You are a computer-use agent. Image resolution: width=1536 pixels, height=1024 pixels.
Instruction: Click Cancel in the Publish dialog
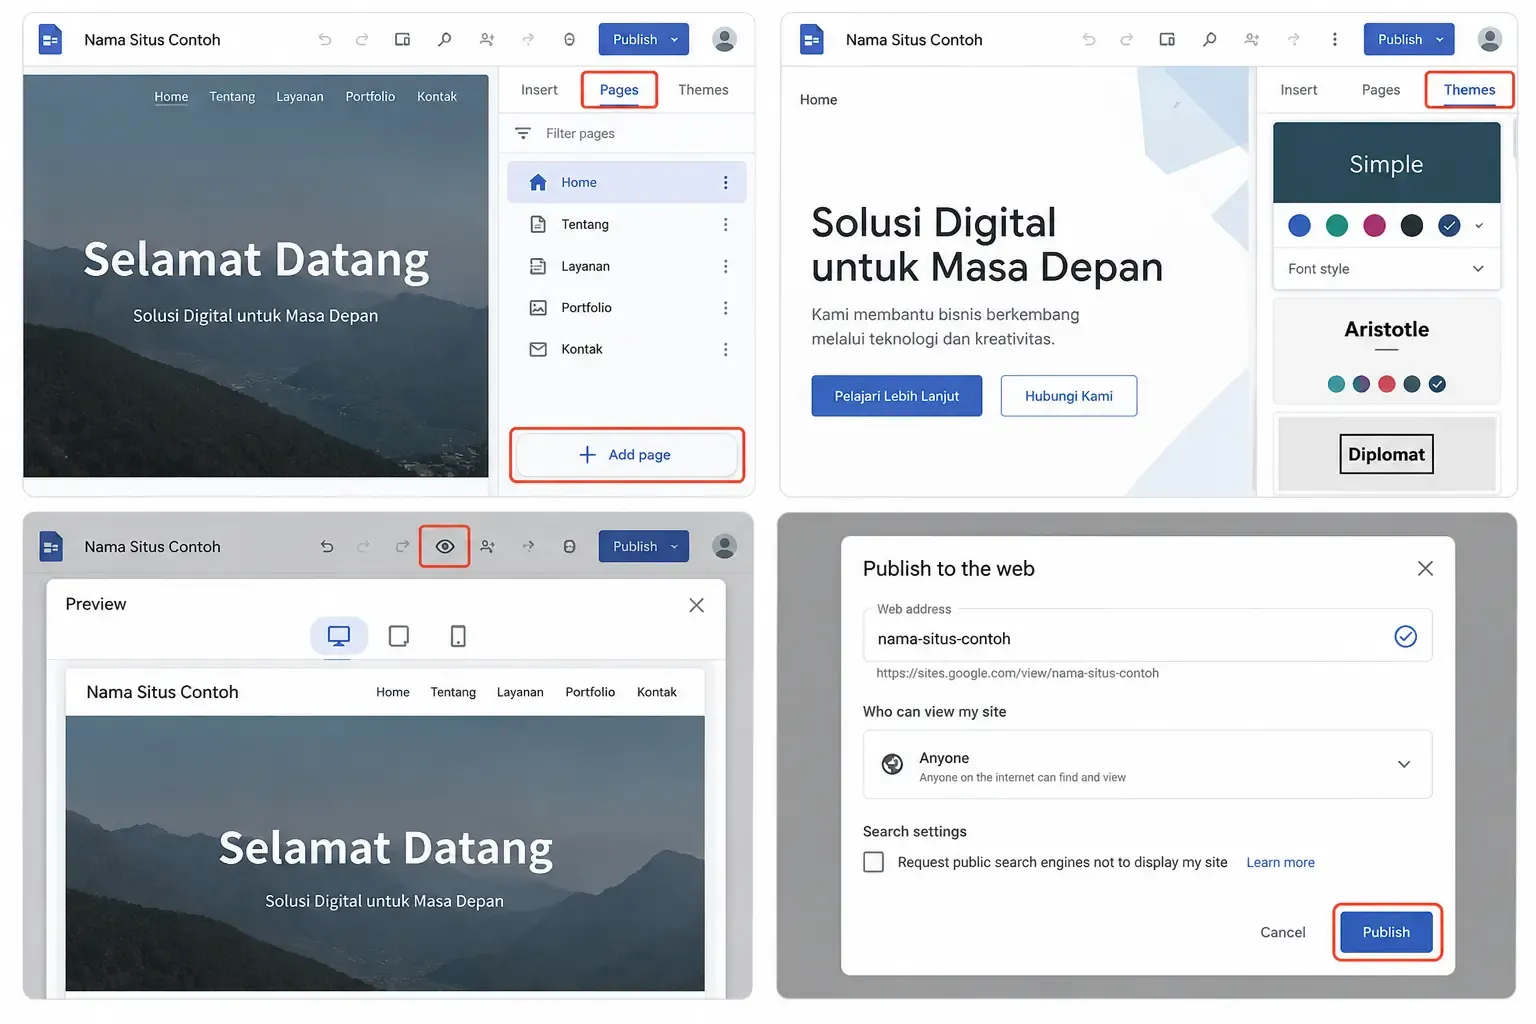pos(1283,932)
